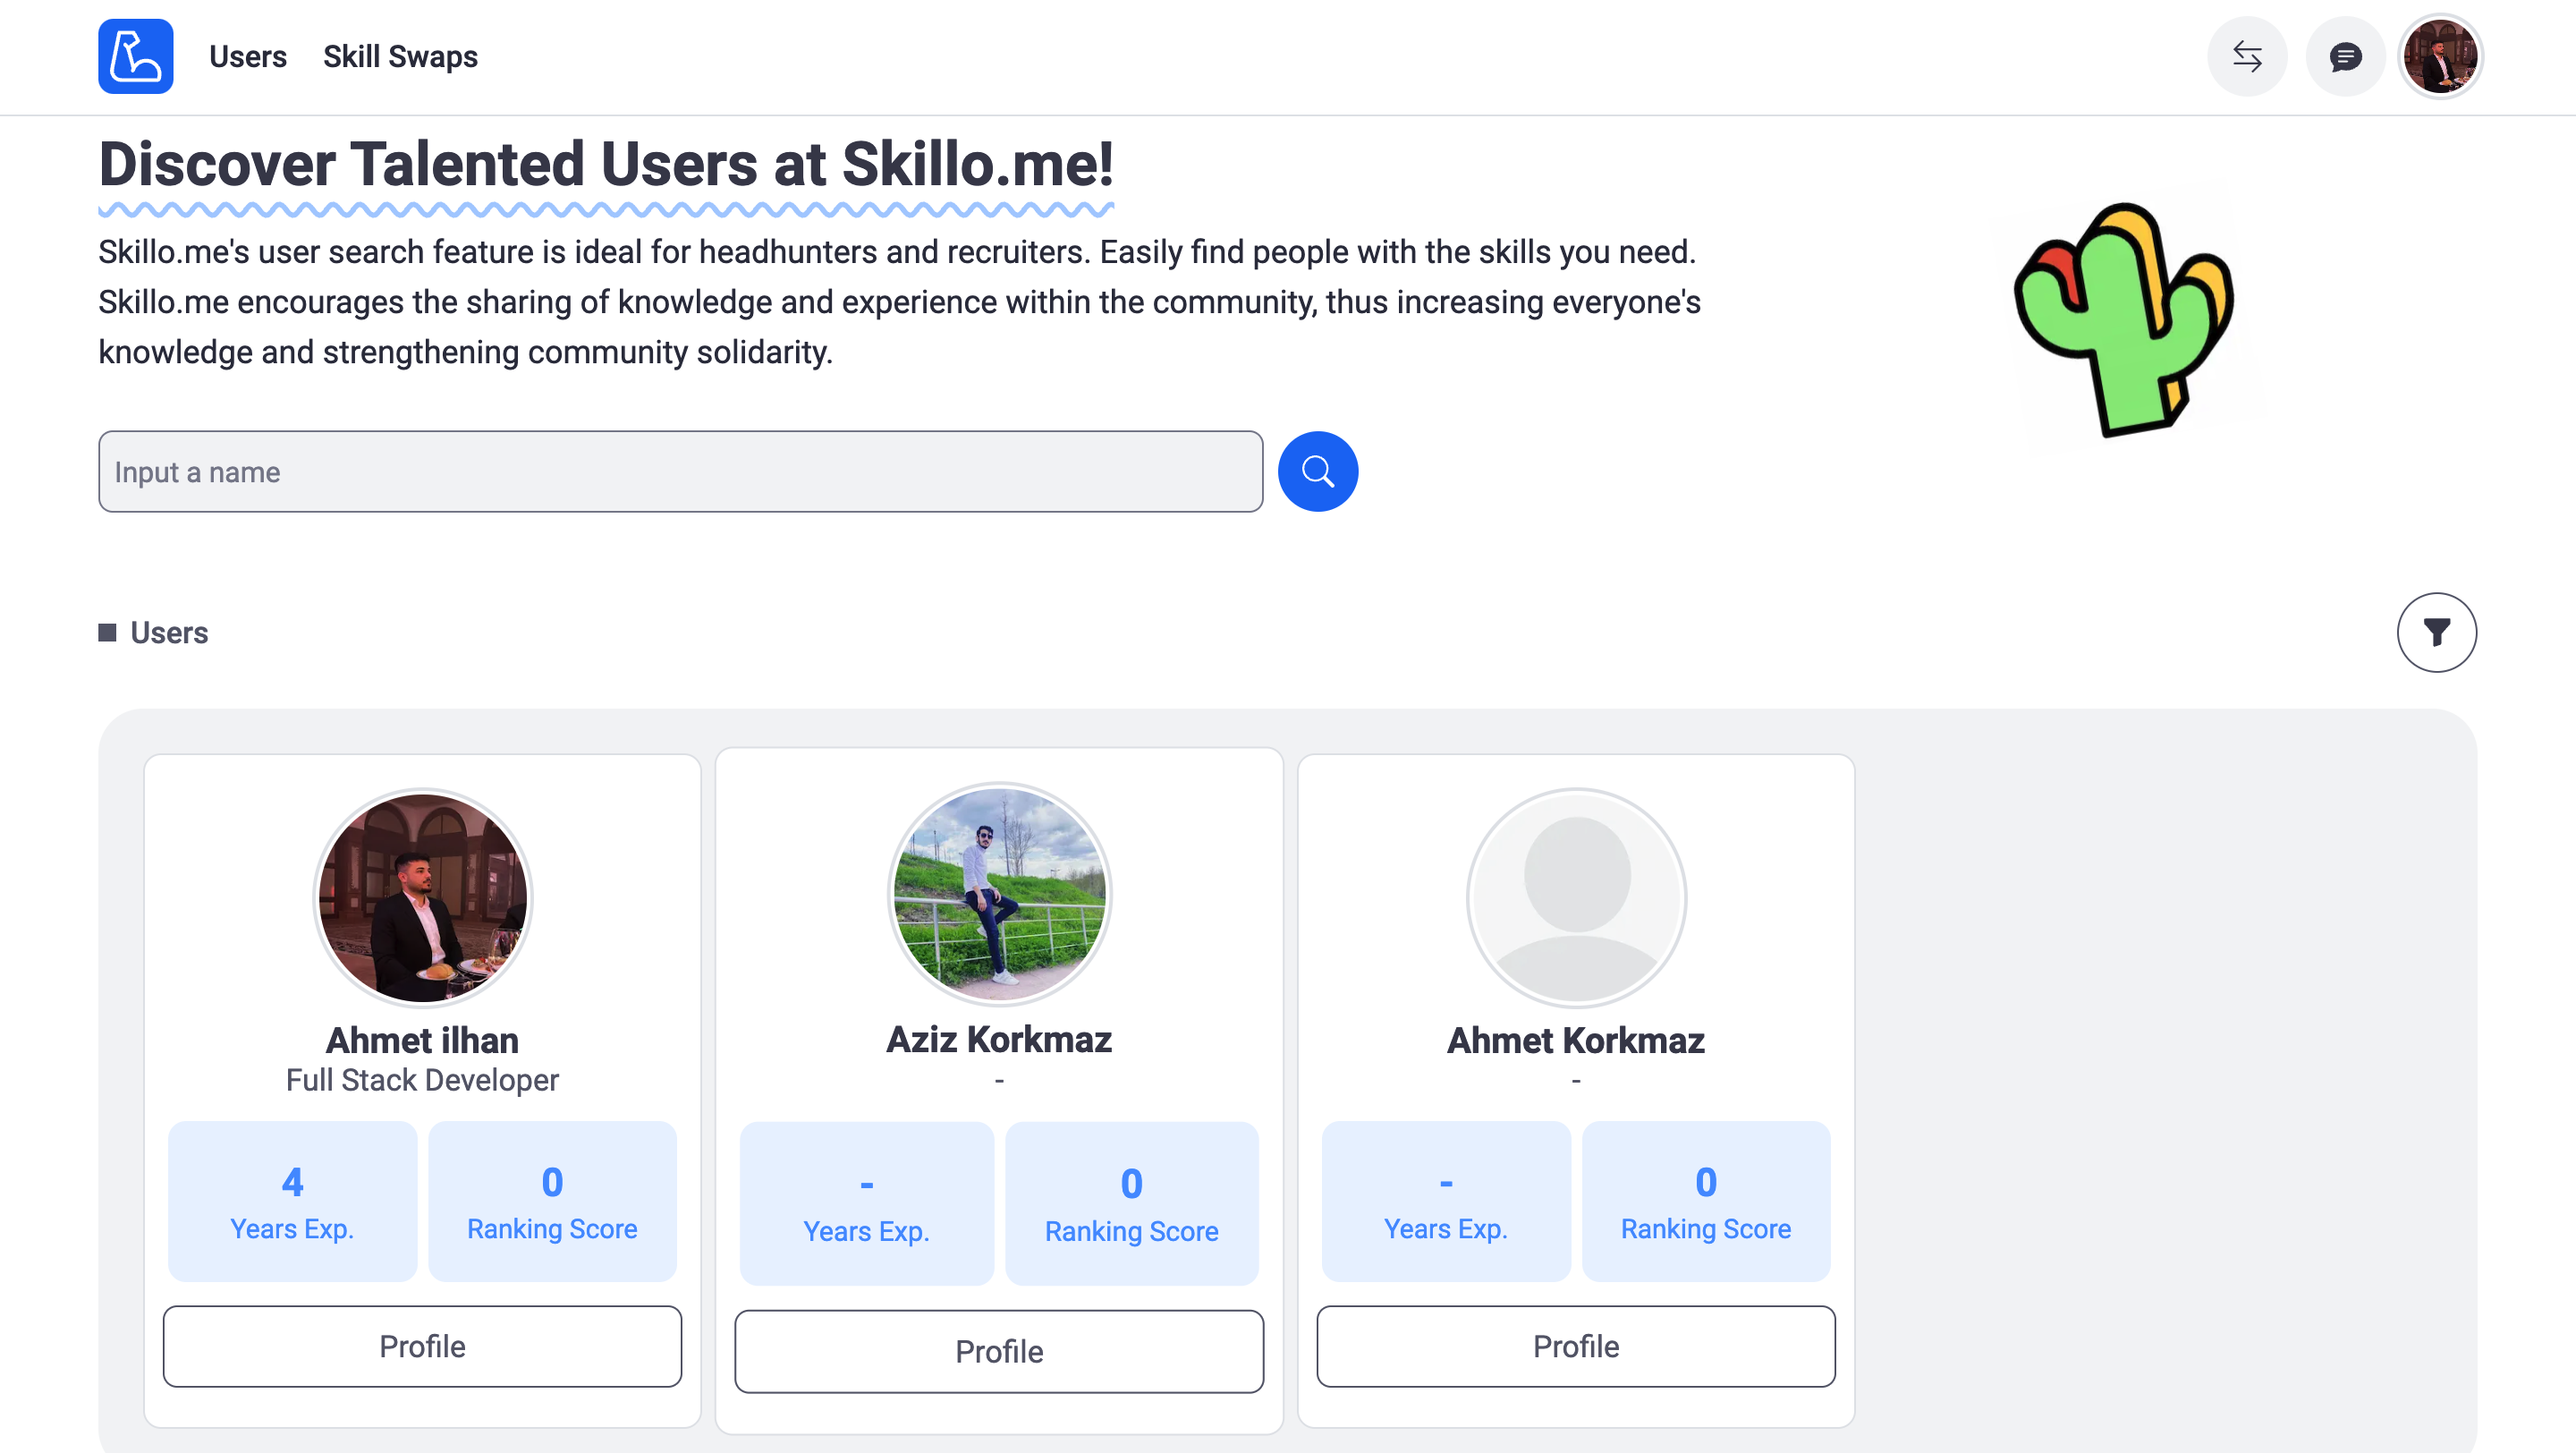Select the name 'Aziz Korkmaz'
The height and width of the screenshot is (1453, 2576).
999,1039
